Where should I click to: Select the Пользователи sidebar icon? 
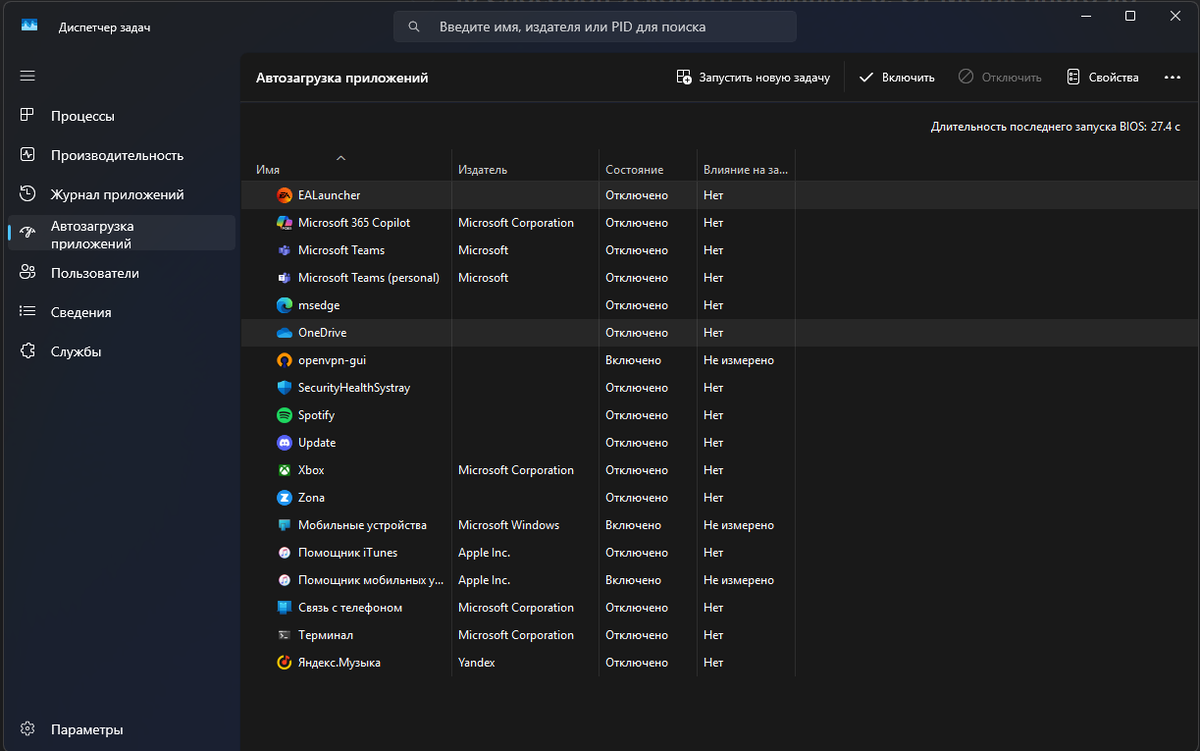[x=28, y=273]
